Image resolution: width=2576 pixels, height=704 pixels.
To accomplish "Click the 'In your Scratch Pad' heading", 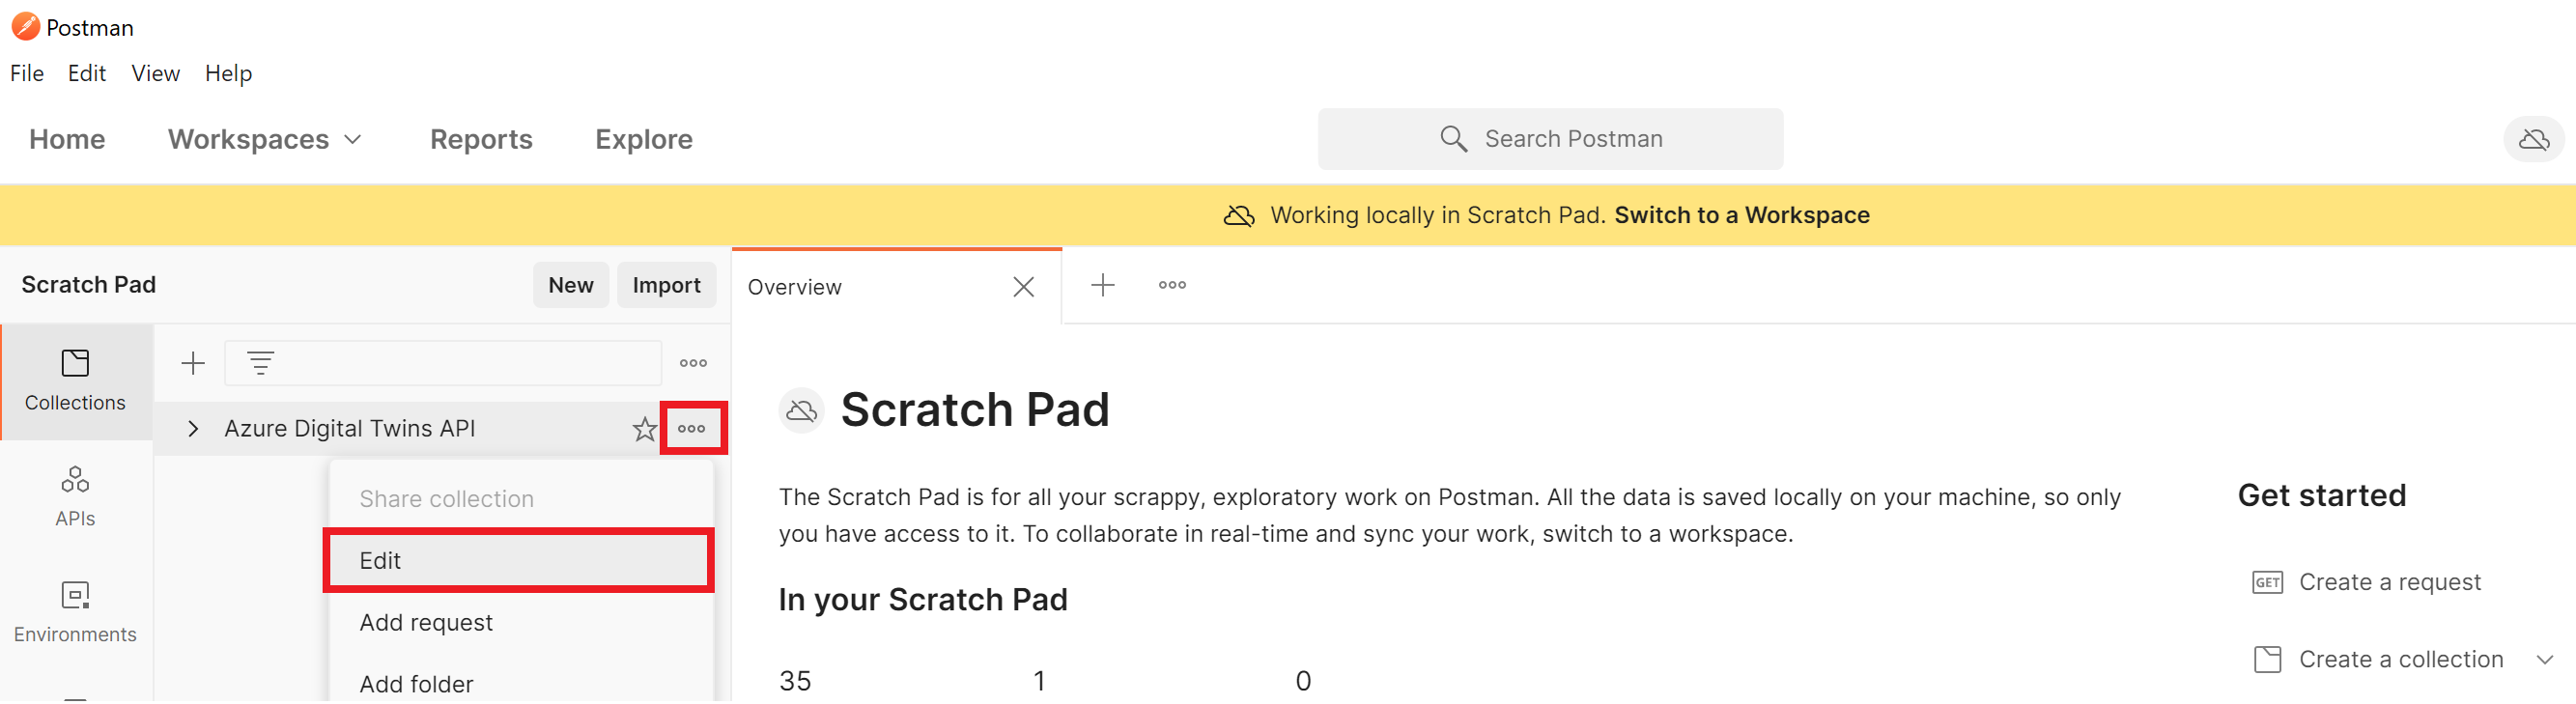I will pos(922,600).
